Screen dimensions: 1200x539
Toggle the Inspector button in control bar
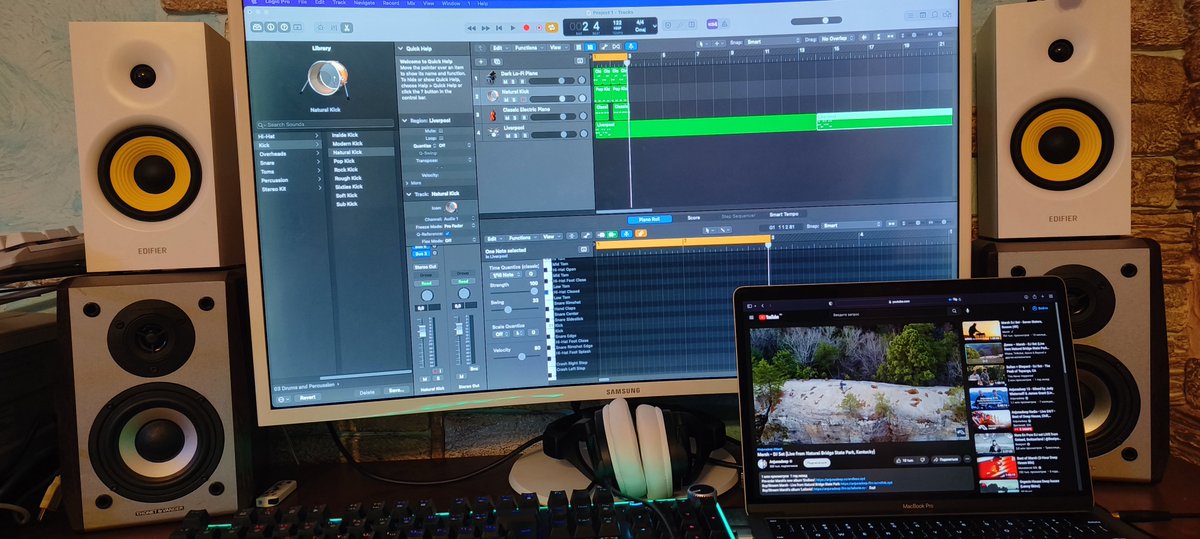tap(271, 27)
